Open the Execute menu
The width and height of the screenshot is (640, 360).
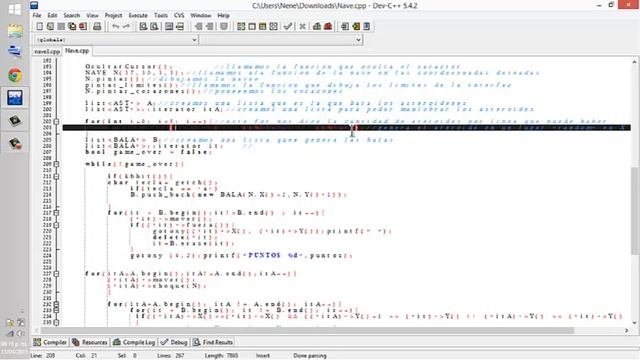(138, 16)
